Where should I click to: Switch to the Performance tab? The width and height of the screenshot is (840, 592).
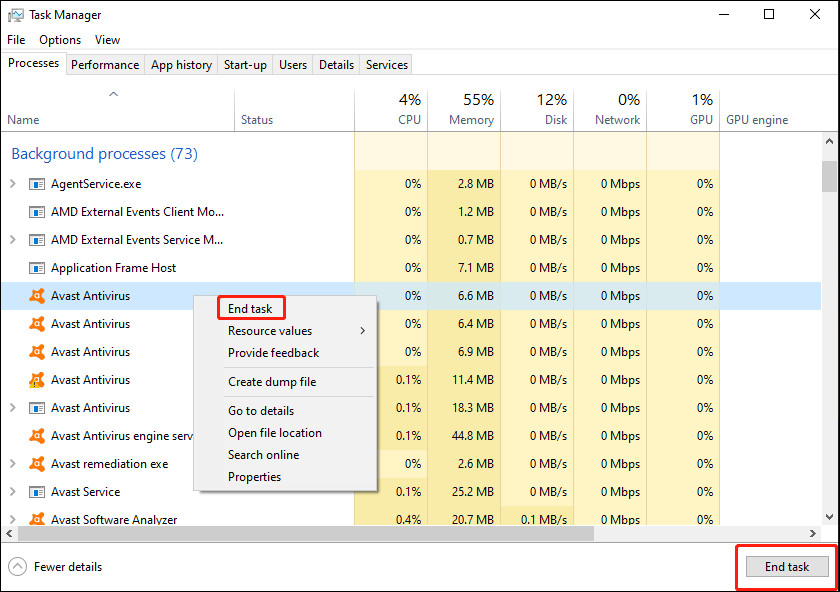(x=105, y=63)
